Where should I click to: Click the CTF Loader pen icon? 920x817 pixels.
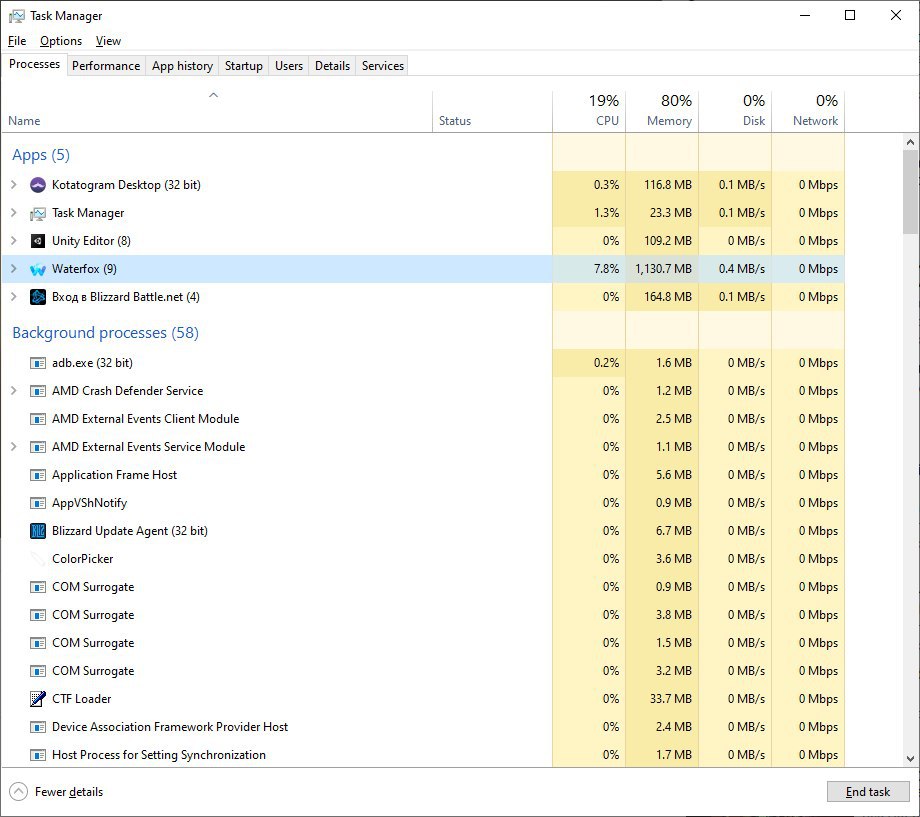[38, 699]
